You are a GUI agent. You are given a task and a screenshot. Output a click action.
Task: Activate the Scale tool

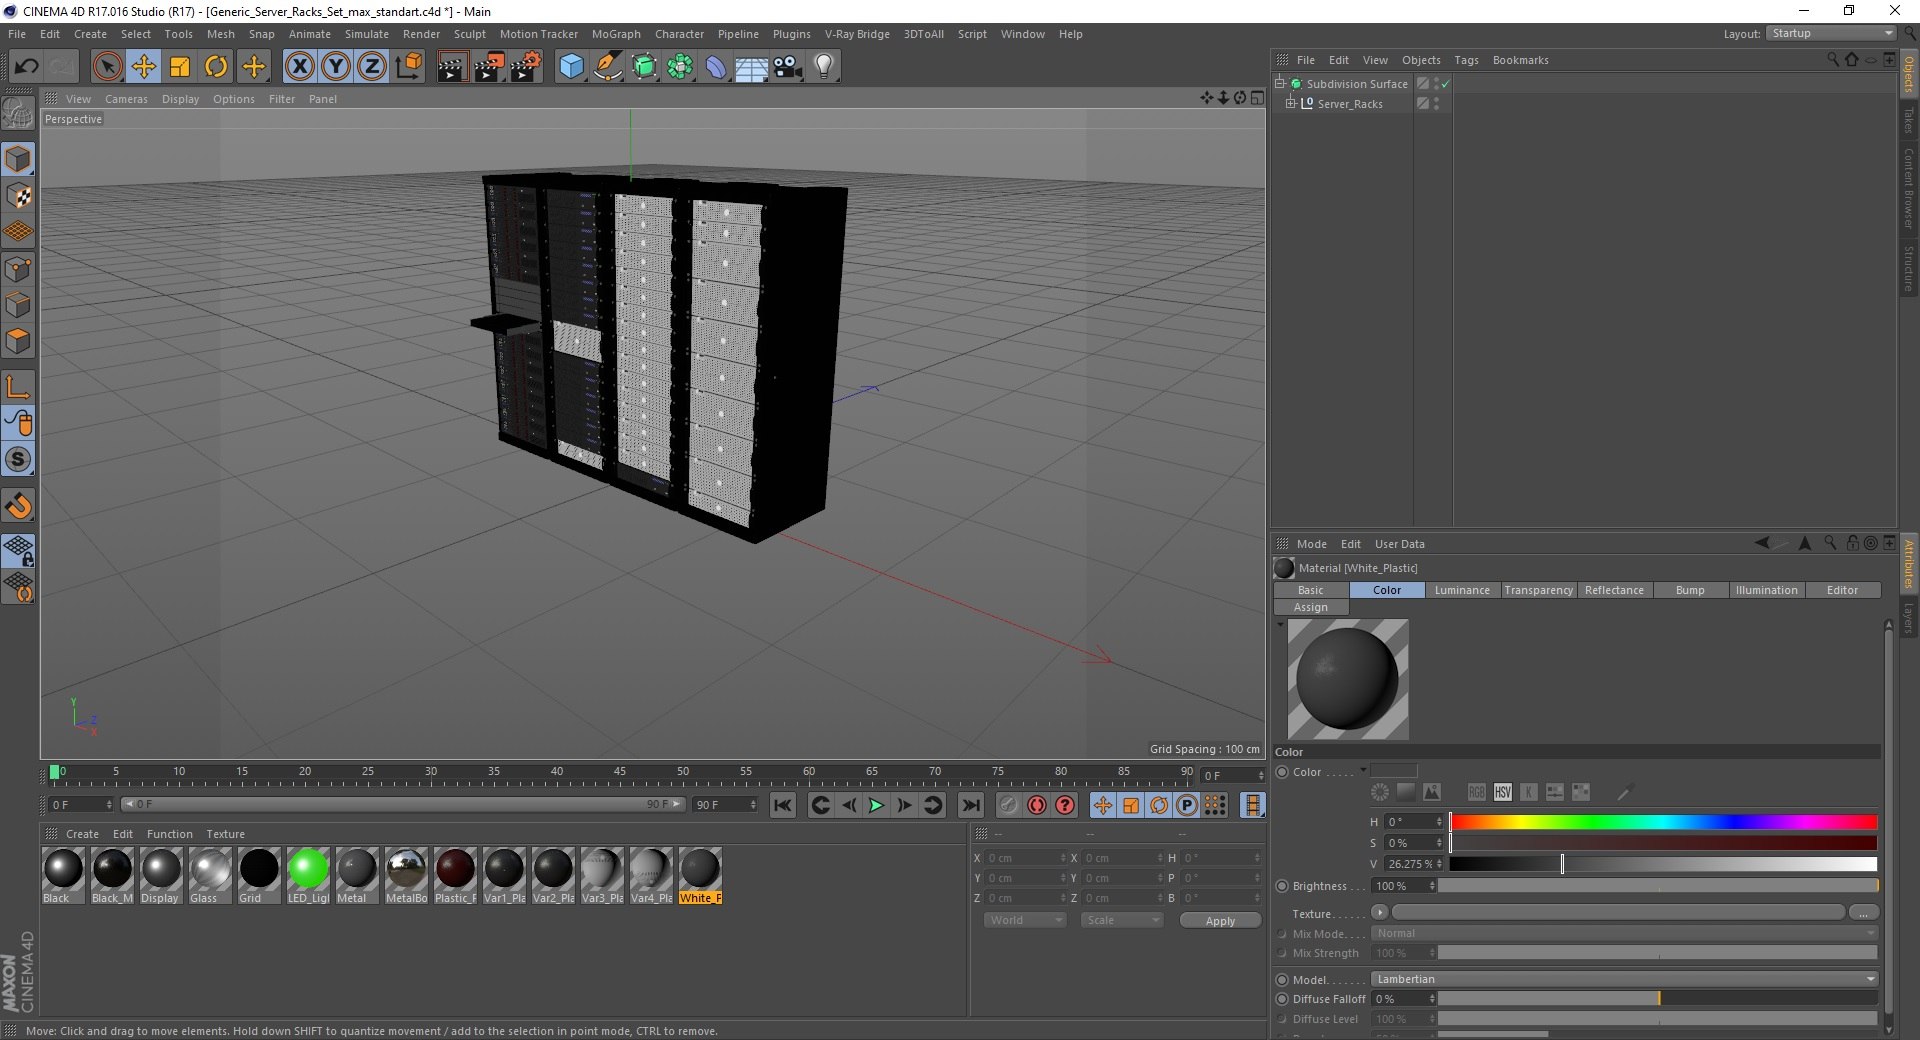(x=180, y=67)
